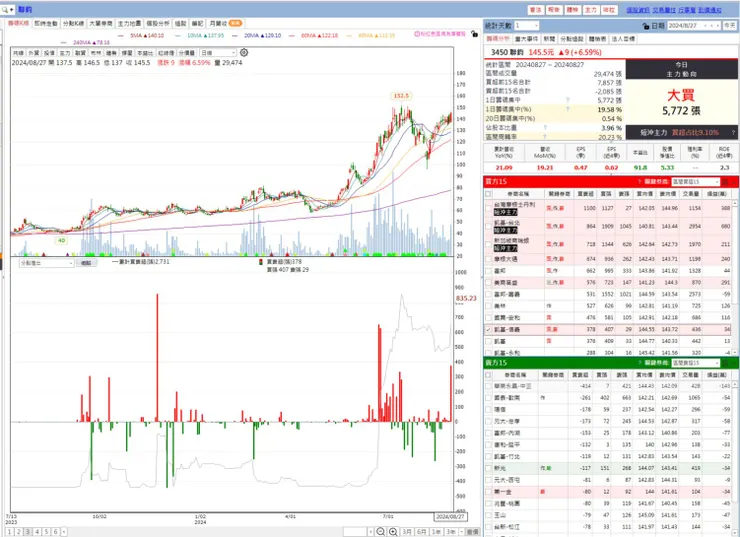Image resolution: width=740 pixels, height=537 pixels.
Task: Click help icon in 賣方15 header
Action: (x=639, y=363)
